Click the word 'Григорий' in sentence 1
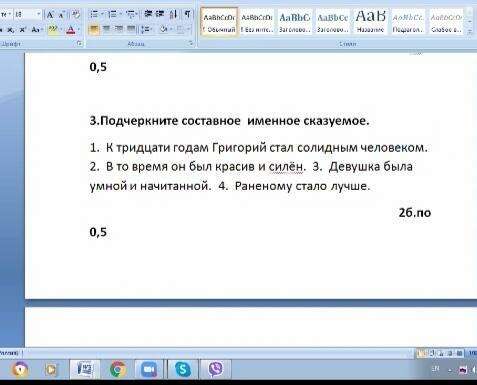The height and width of the screenshot is (385, 477). (239, 147)
